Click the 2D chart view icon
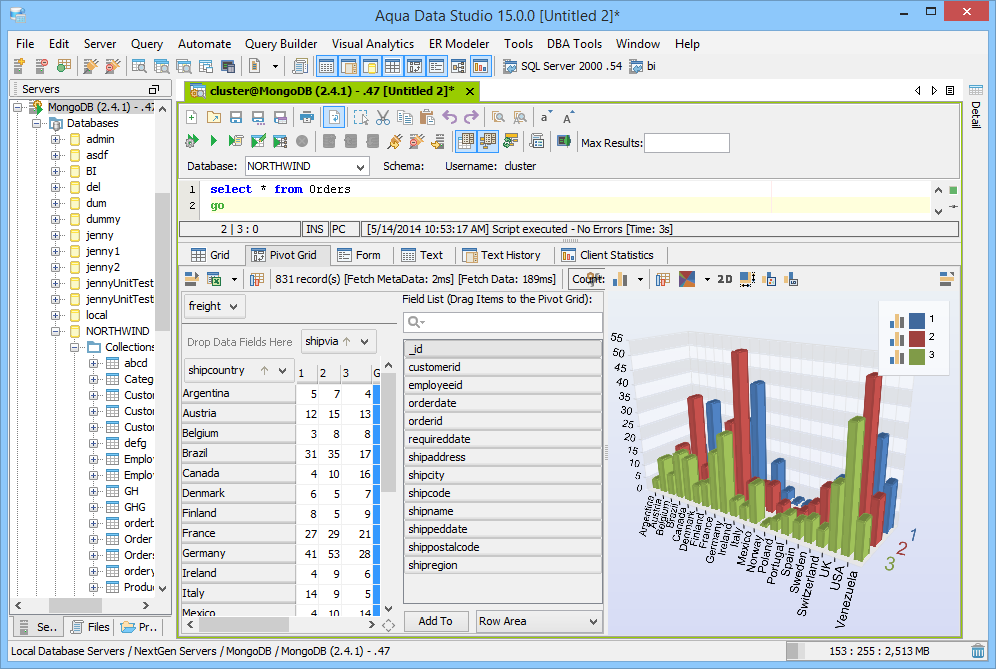Viewport: 996px width, 669px height. [725, 280]
